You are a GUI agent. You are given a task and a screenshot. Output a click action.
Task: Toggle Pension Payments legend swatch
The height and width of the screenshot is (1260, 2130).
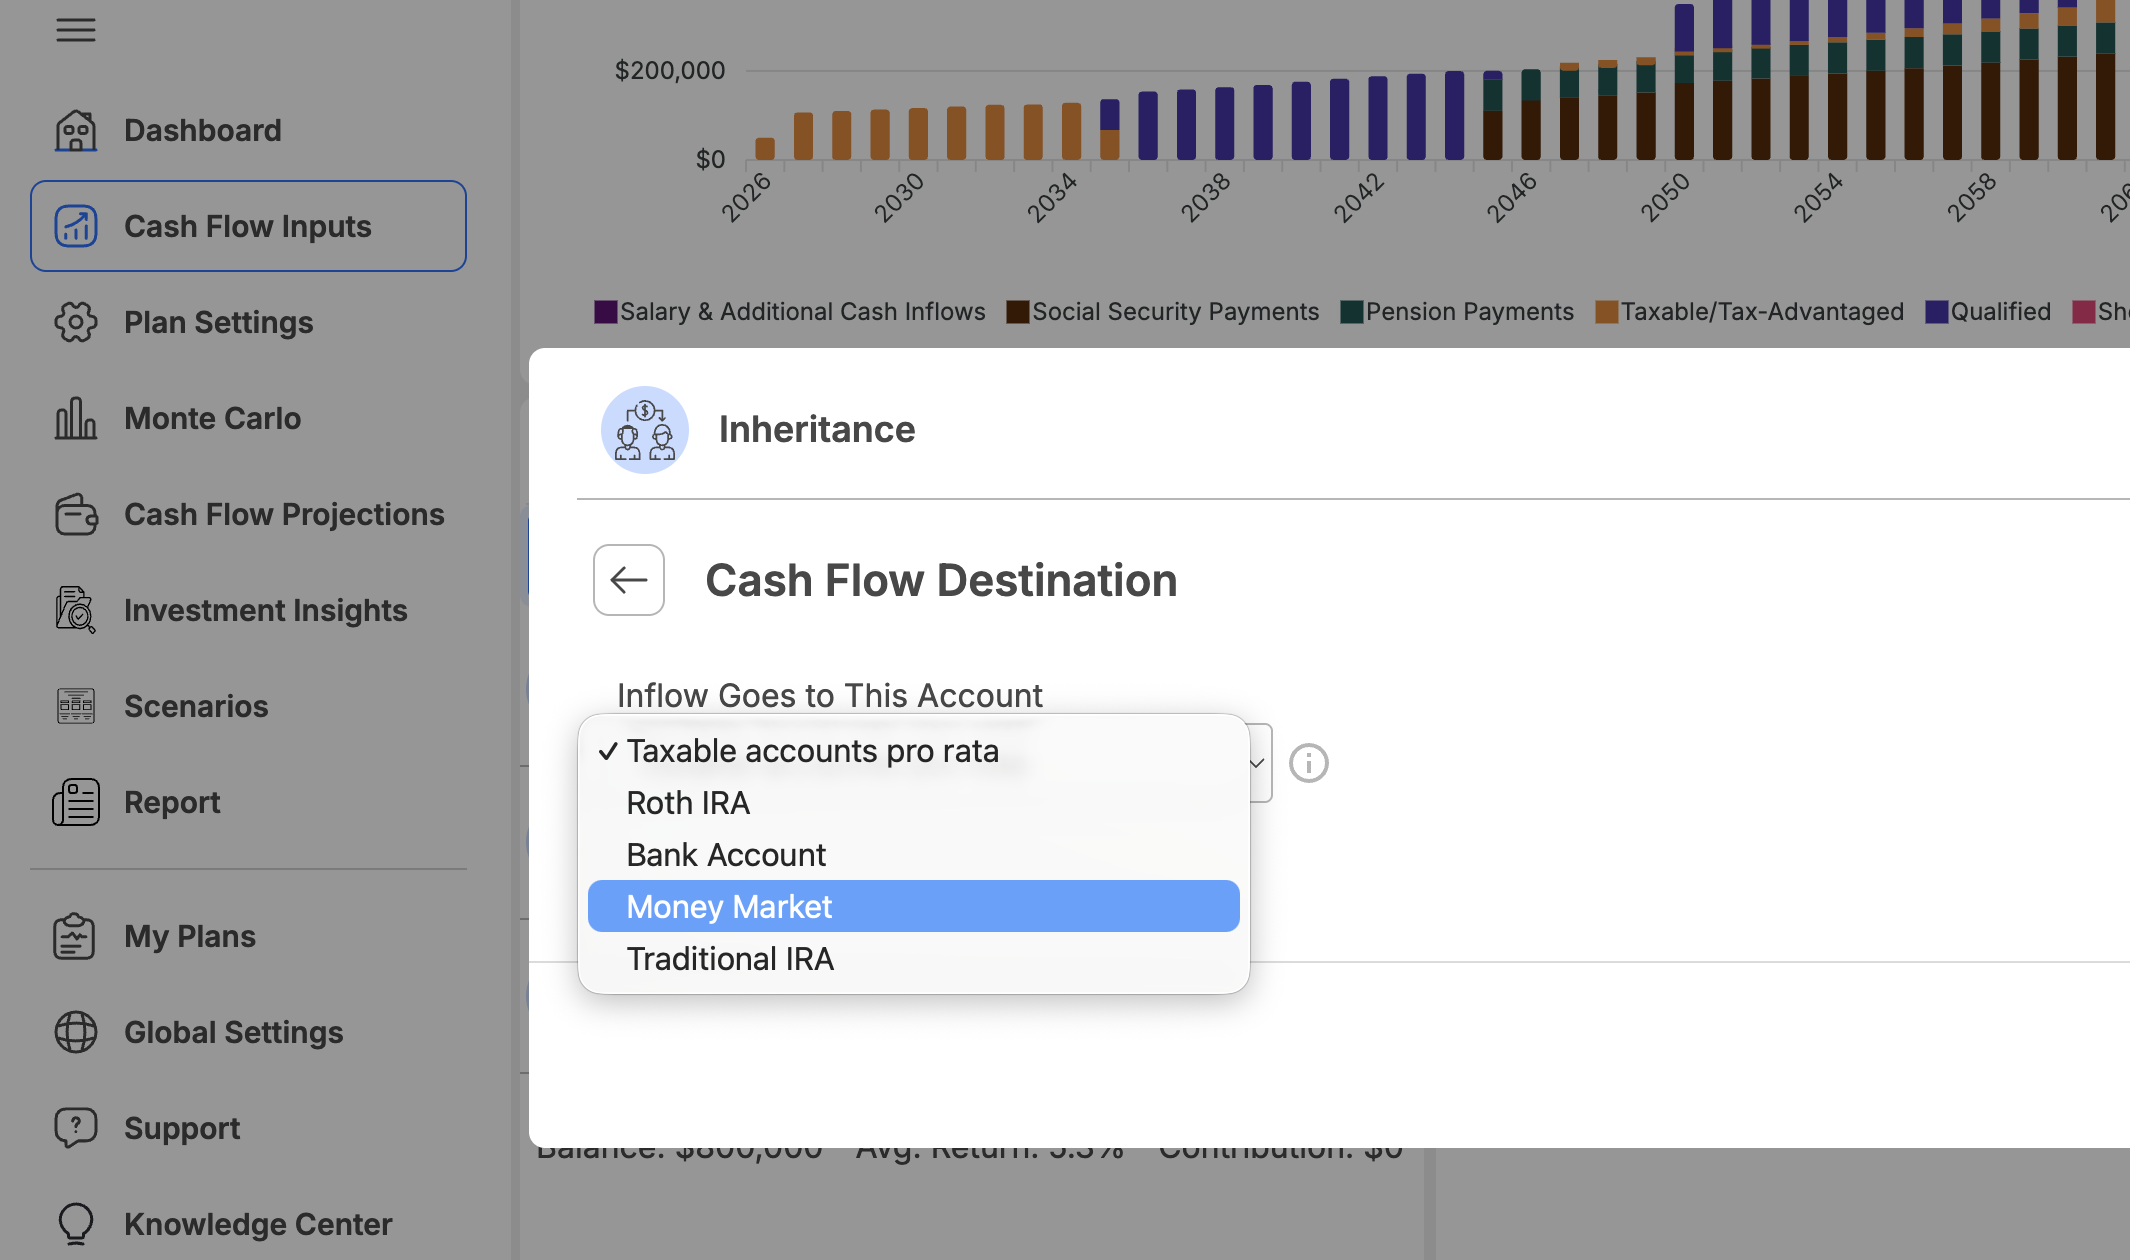point(1352,312)
